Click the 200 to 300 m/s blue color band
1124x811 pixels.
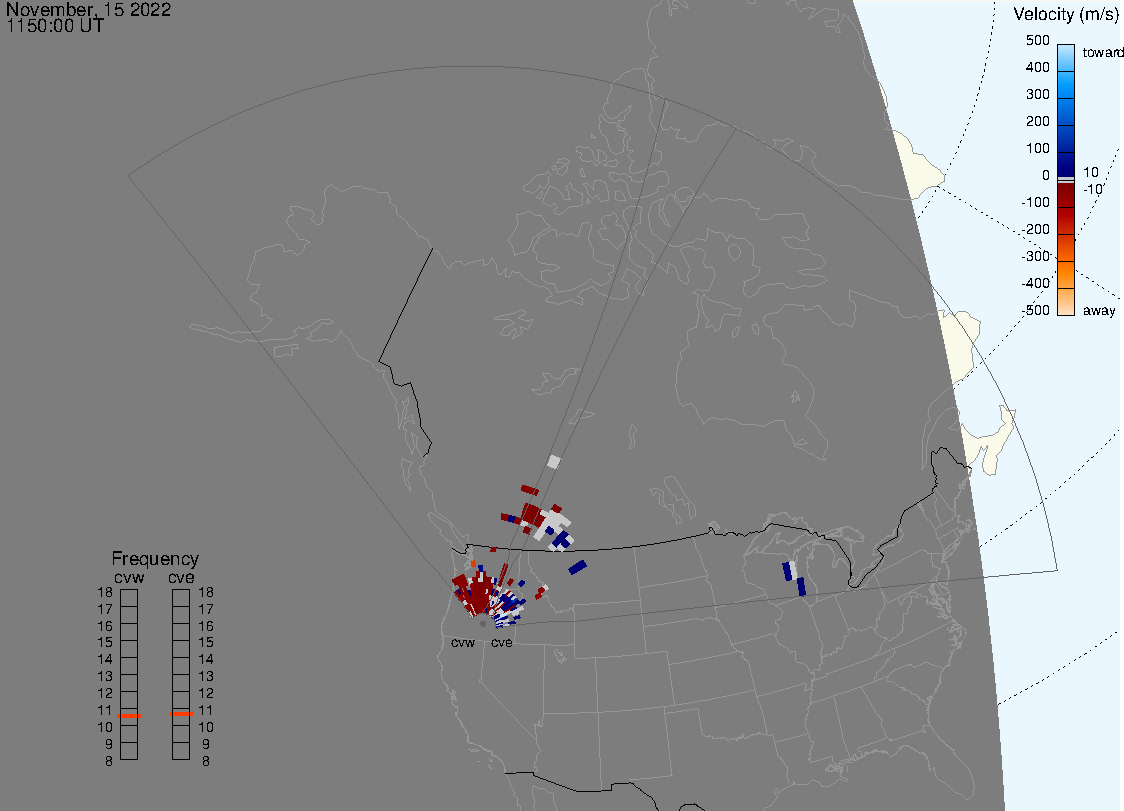pyautogui.click(x=1066, y=113)
